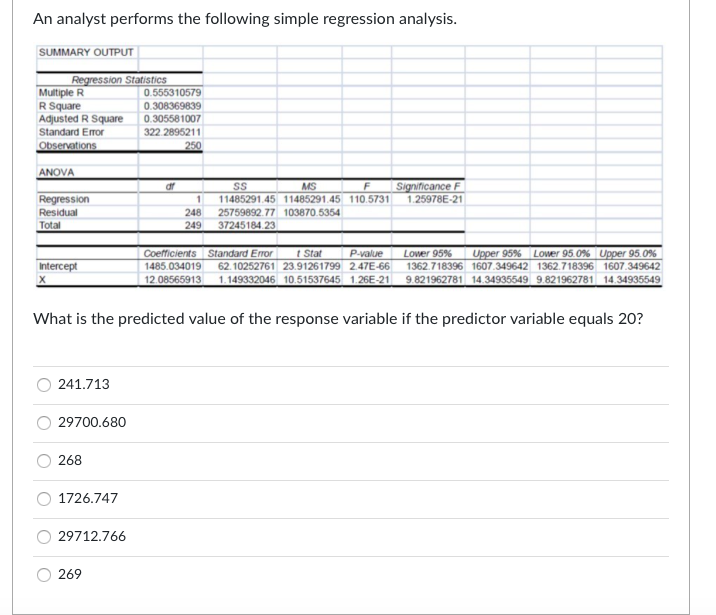Viewport: 716px width, 615px height.
Task: Choose the 268 answer radio button
Action: (x=44, y=461)
